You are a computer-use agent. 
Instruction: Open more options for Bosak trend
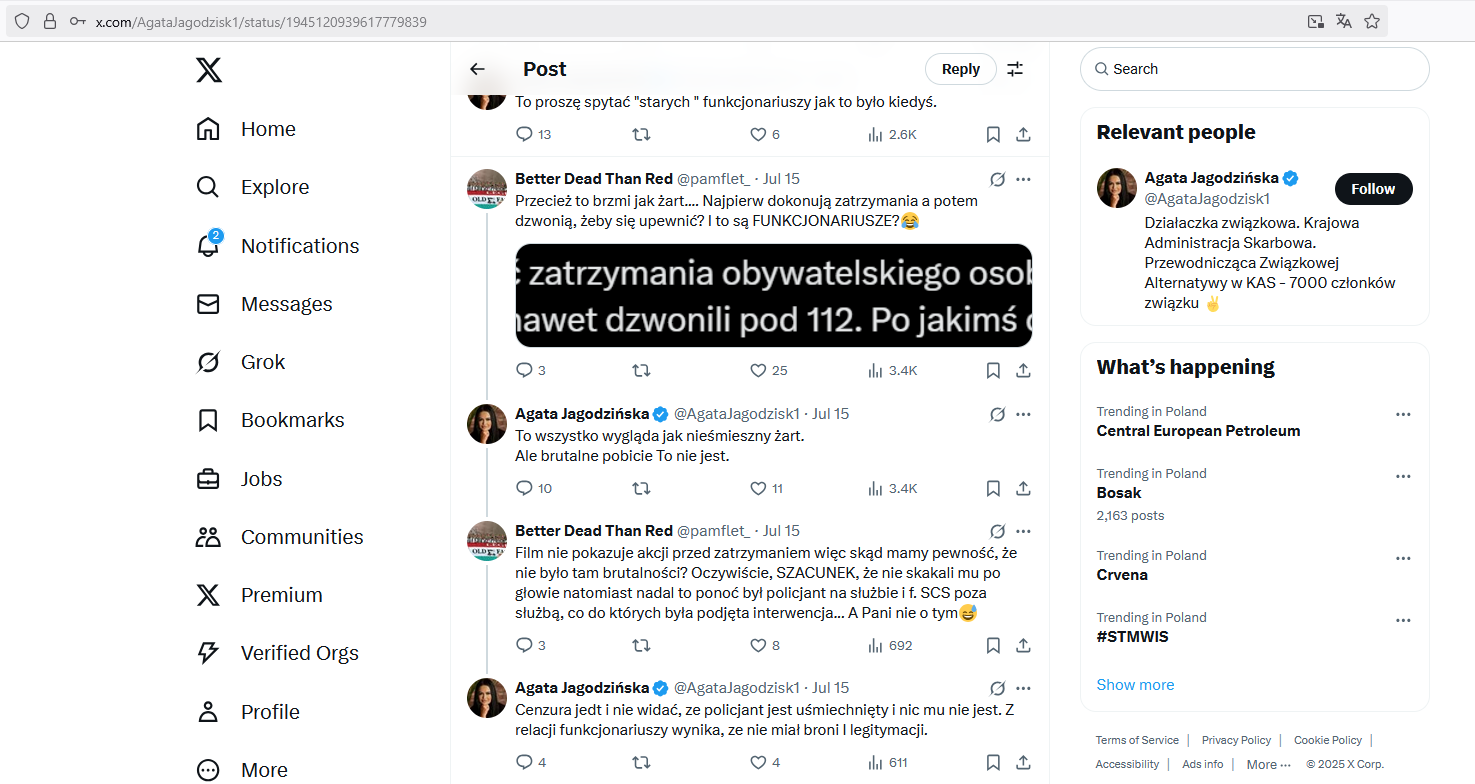coord(1403,476)
